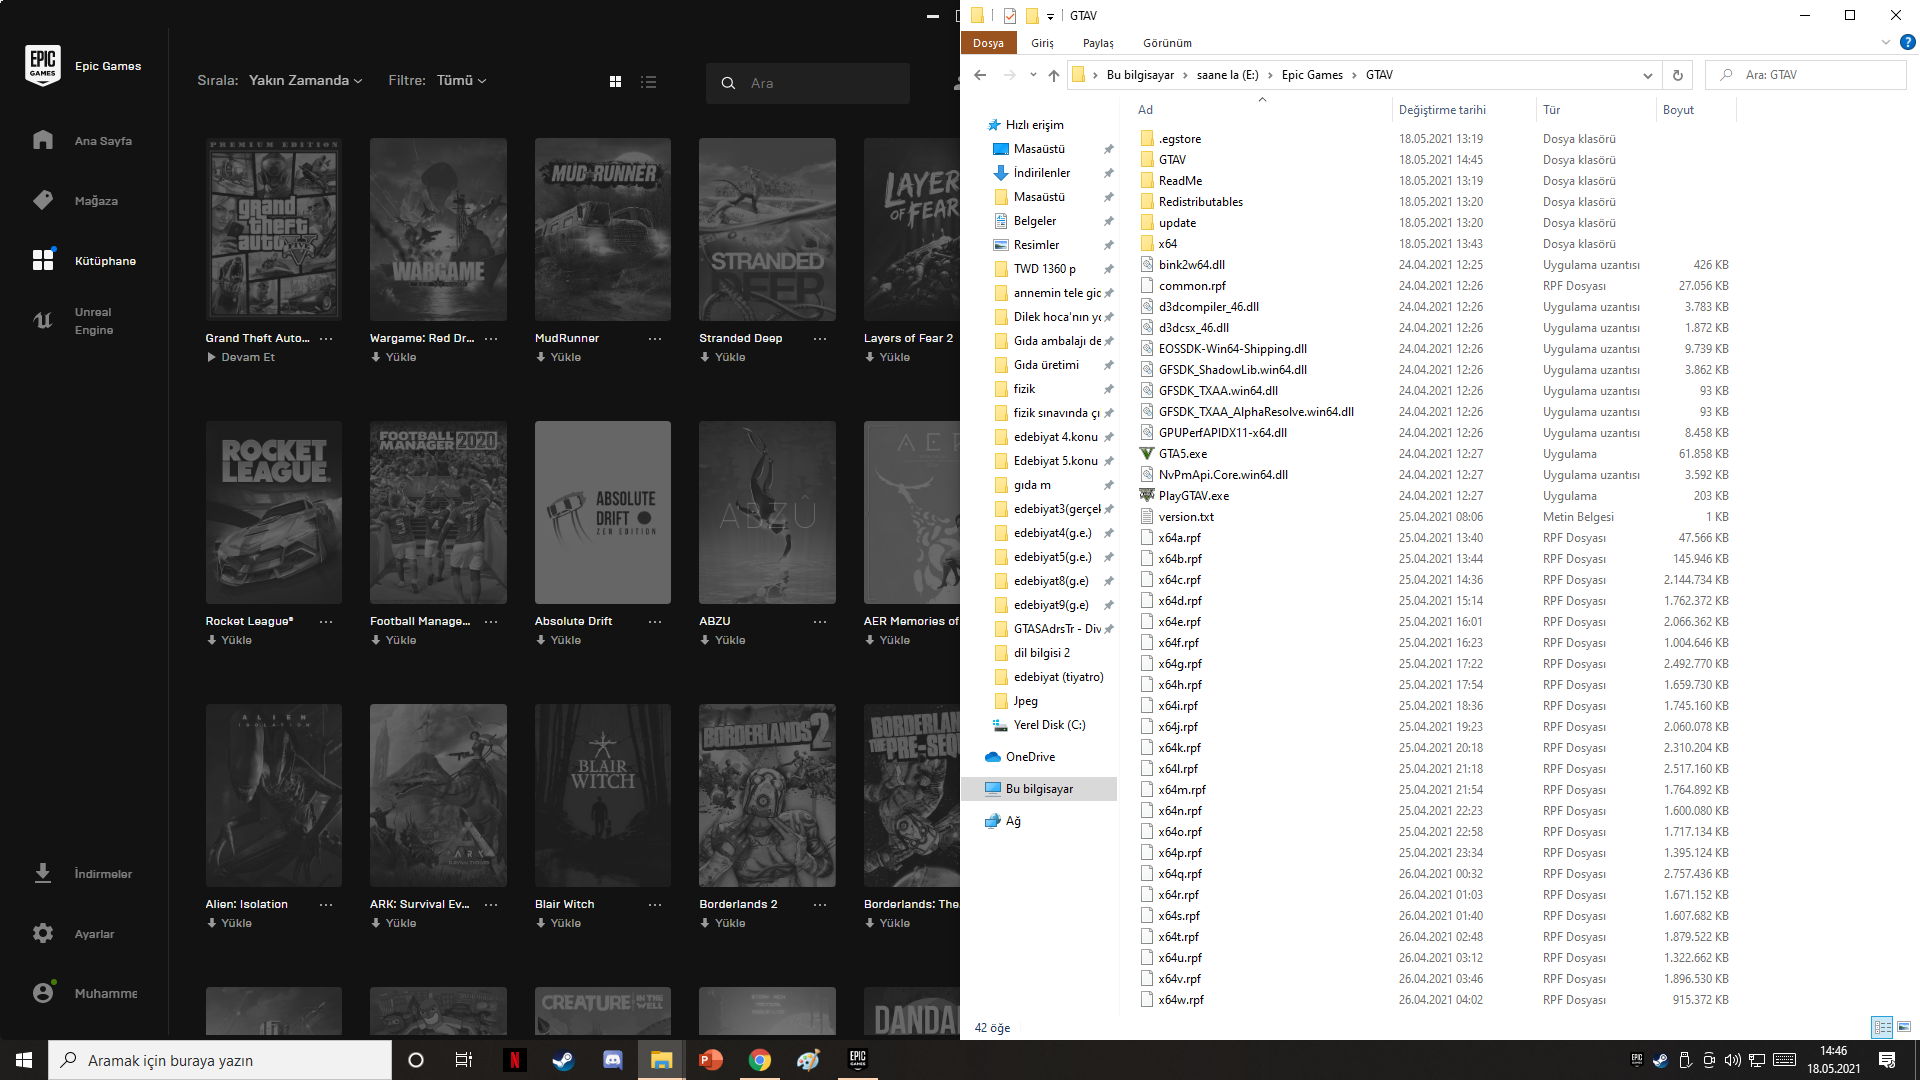
Task: Open options dots for Absolute Drift
Action: [655, 622]
